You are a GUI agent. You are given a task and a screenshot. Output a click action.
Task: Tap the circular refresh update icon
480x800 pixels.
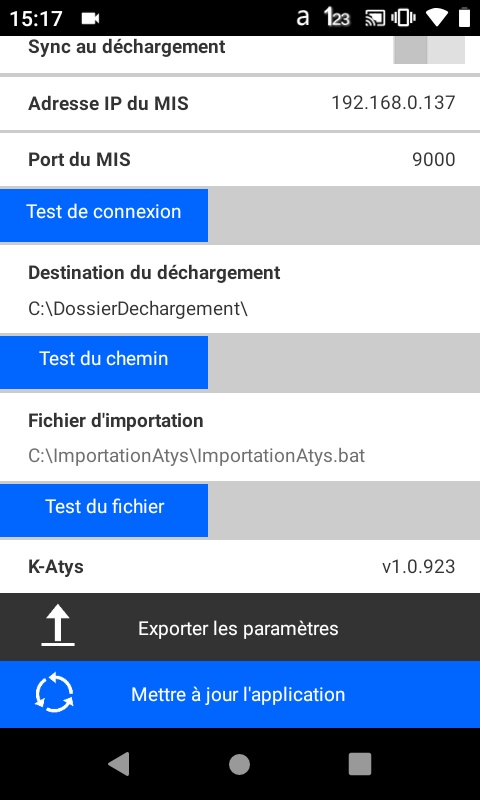click(54, 694)
